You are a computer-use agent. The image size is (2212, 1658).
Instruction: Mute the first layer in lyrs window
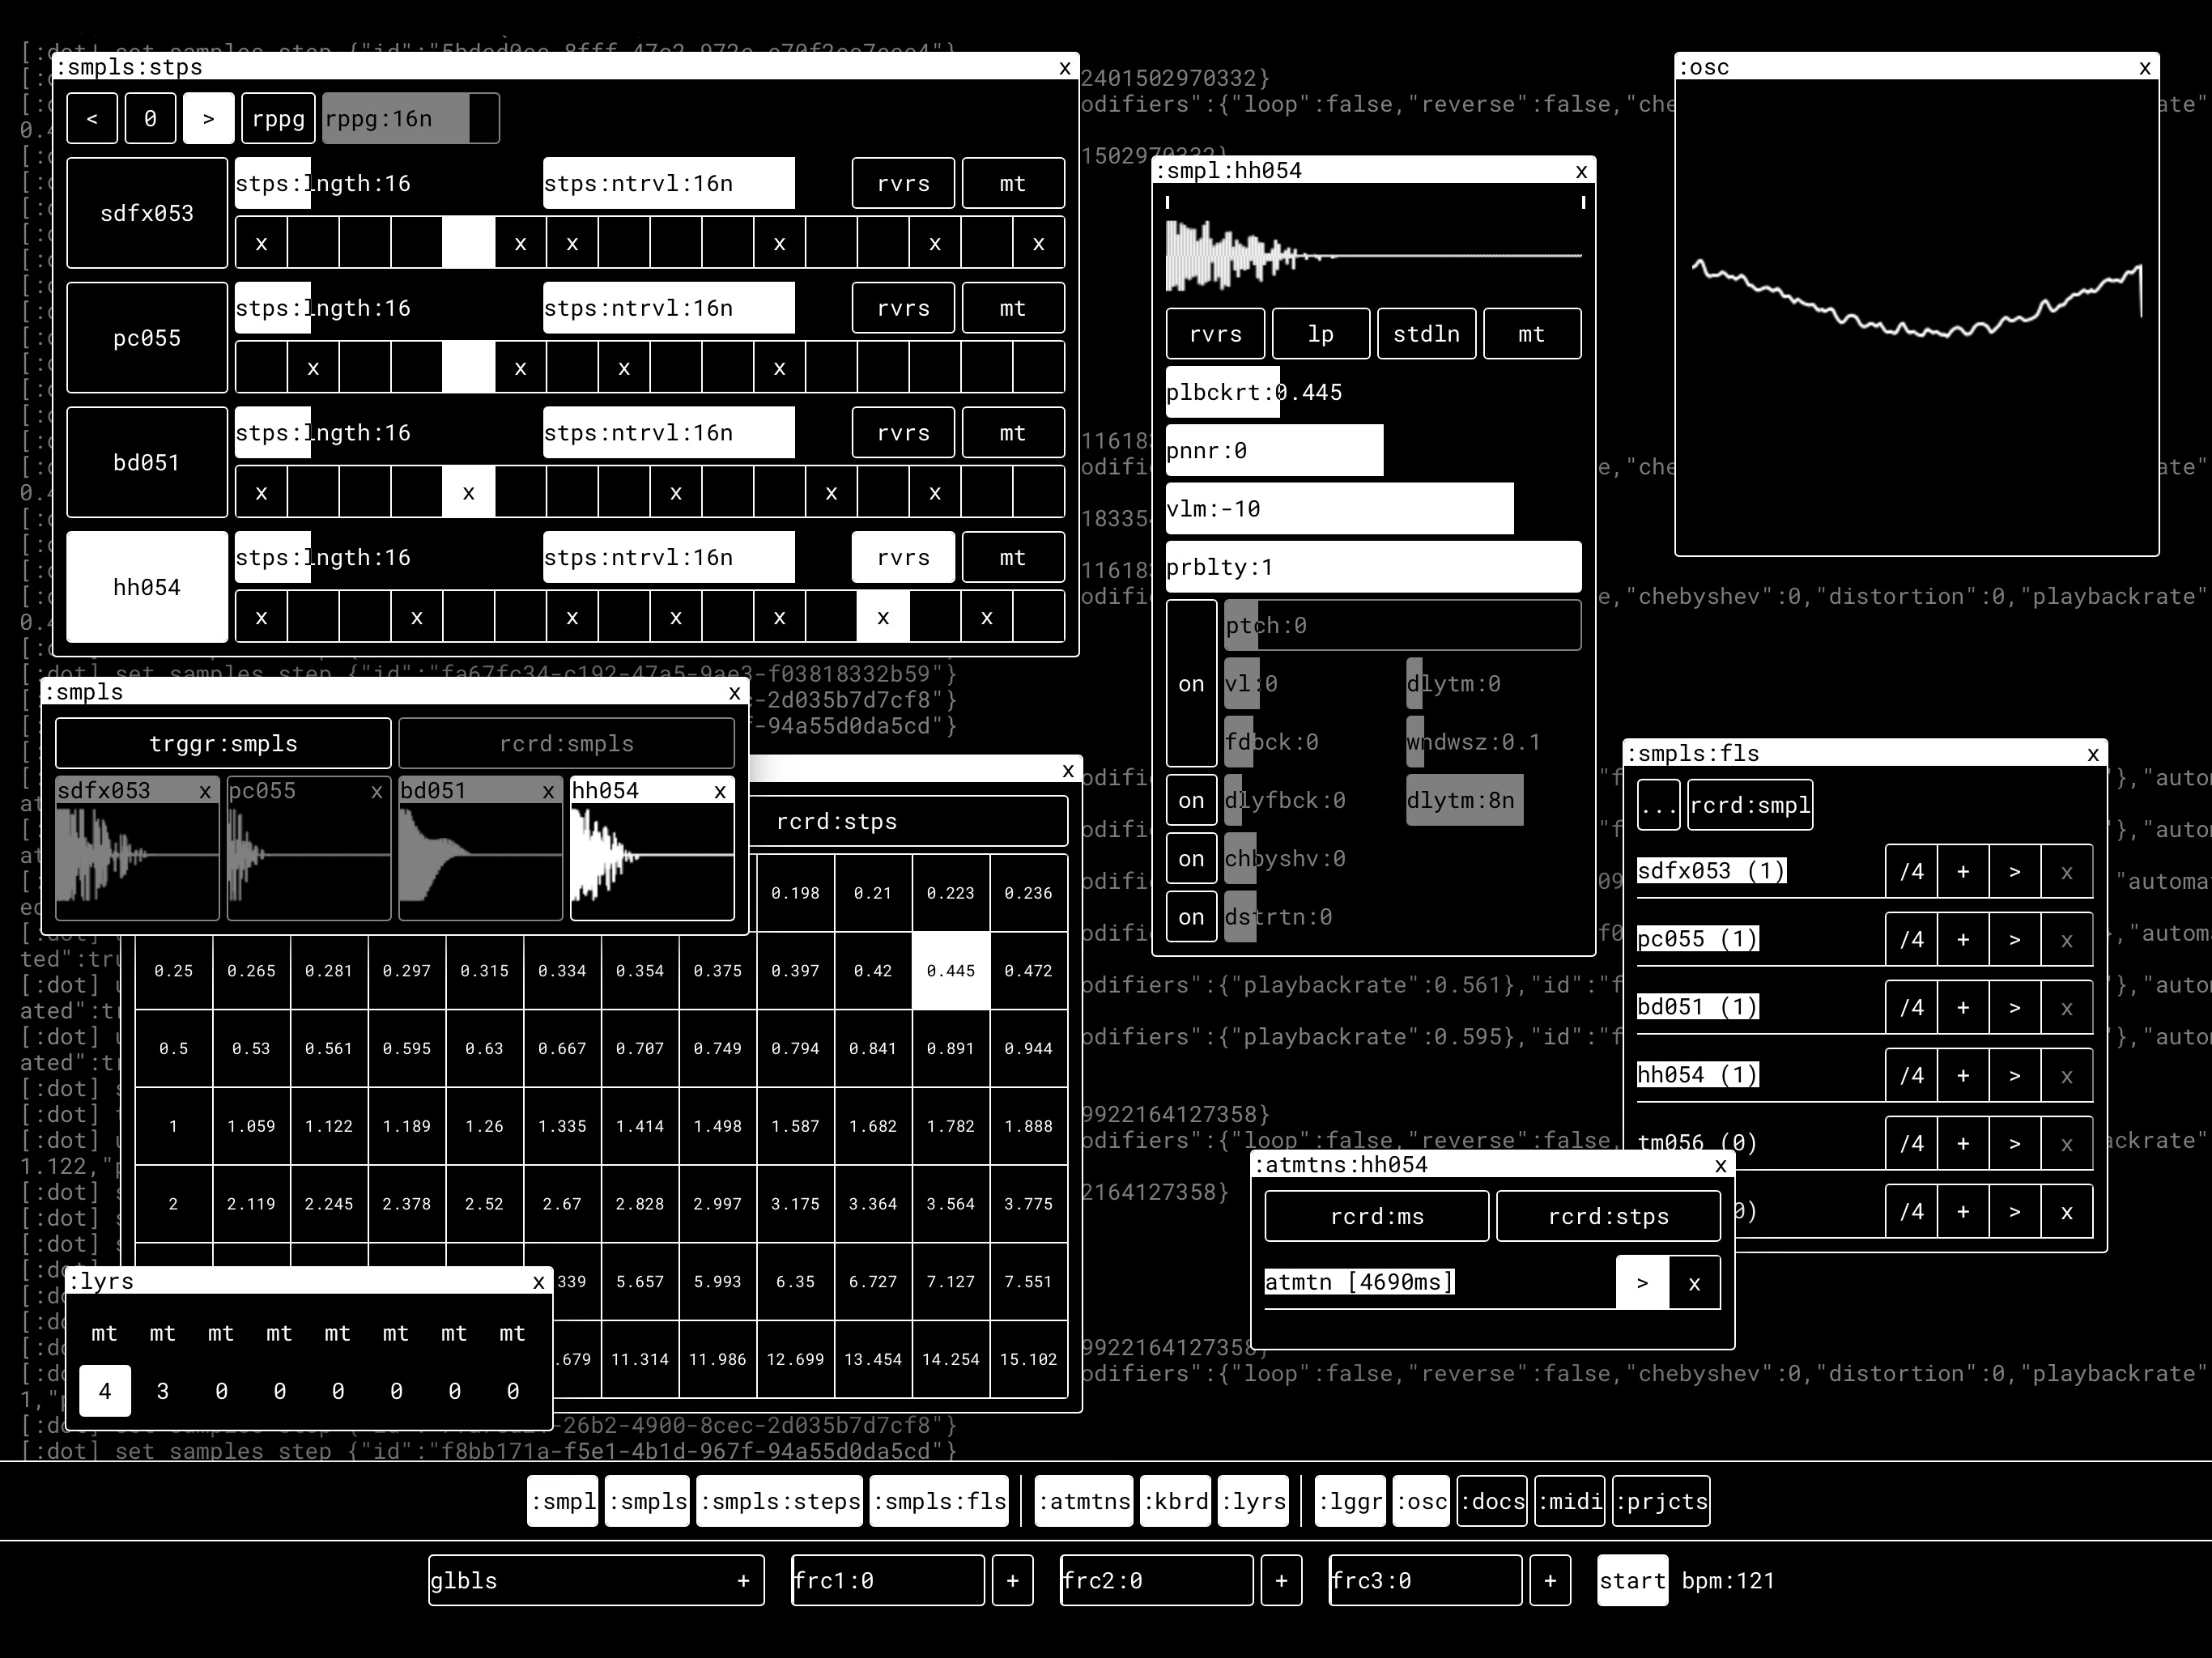click(x=104, y=1333)
